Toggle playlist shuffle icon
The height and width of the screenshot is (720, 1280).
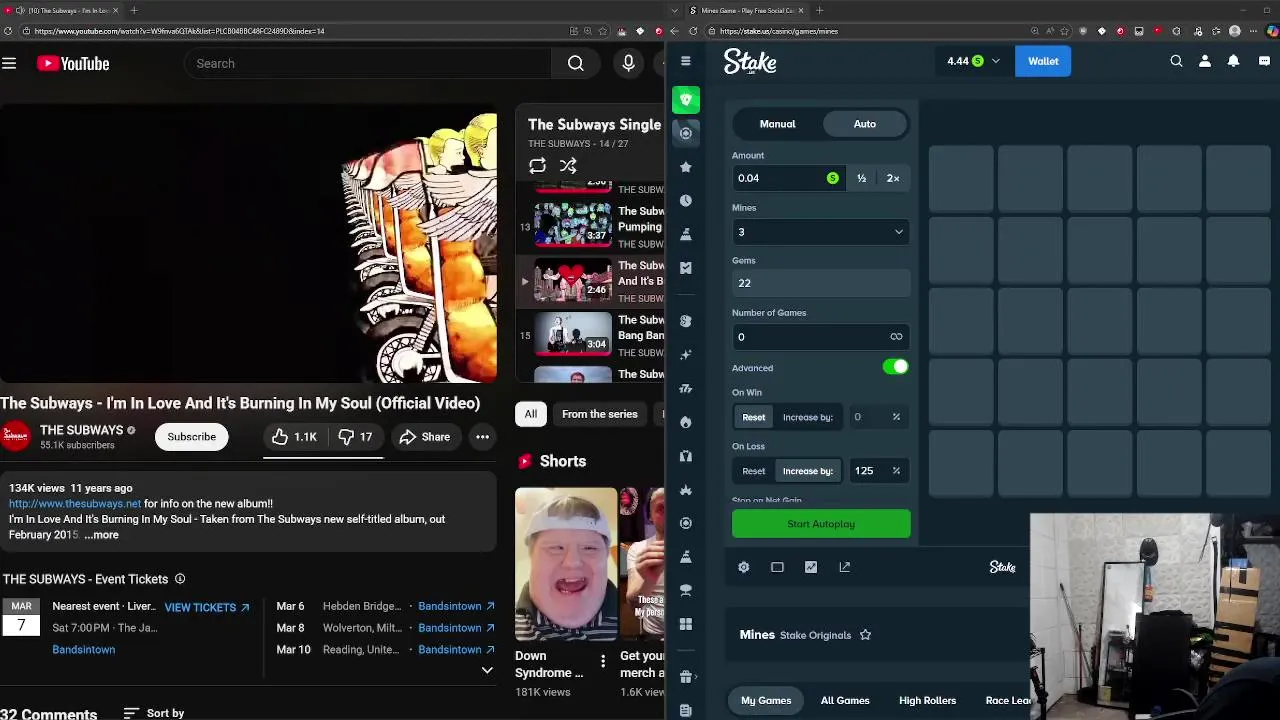click(568, 166)
